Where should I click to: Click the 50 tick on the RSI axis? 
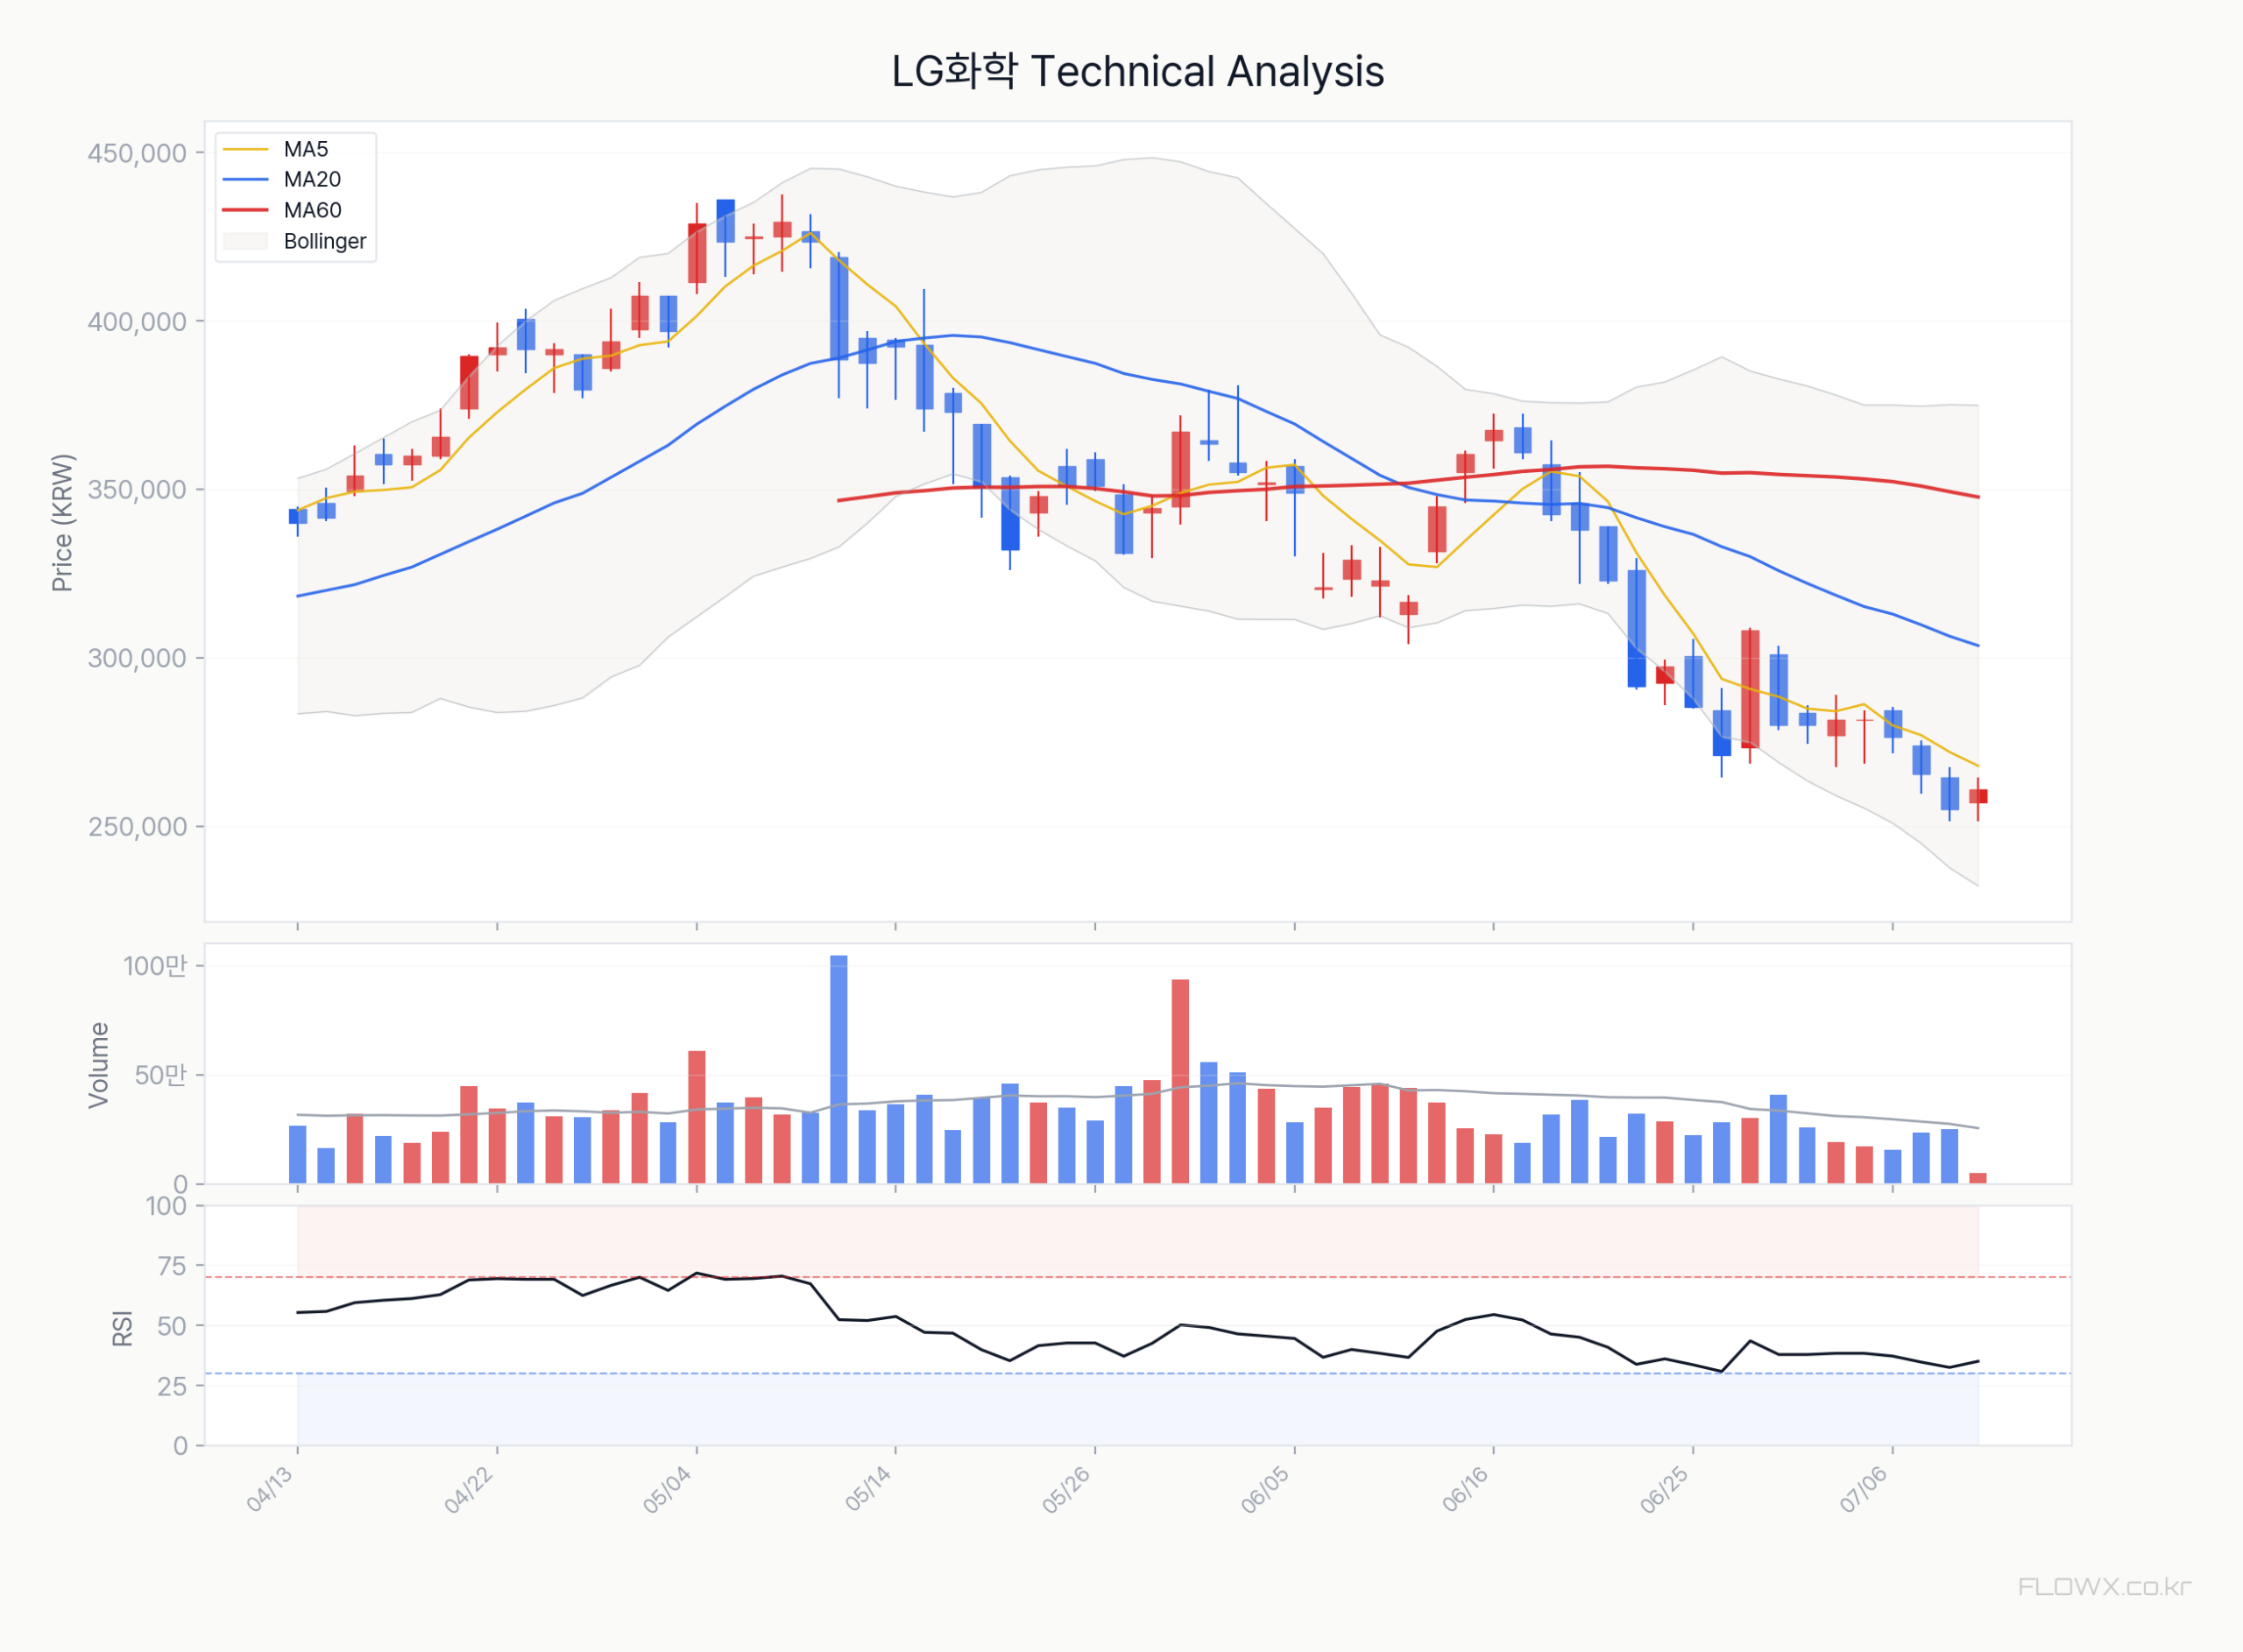(x=172, y=1326)
